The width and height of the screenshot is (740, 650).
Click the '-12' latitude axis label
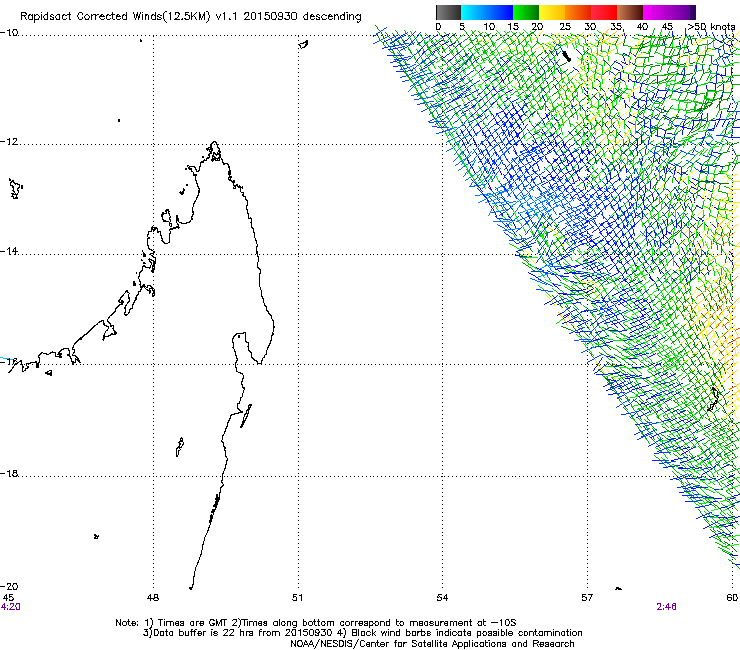coord(9,142)
